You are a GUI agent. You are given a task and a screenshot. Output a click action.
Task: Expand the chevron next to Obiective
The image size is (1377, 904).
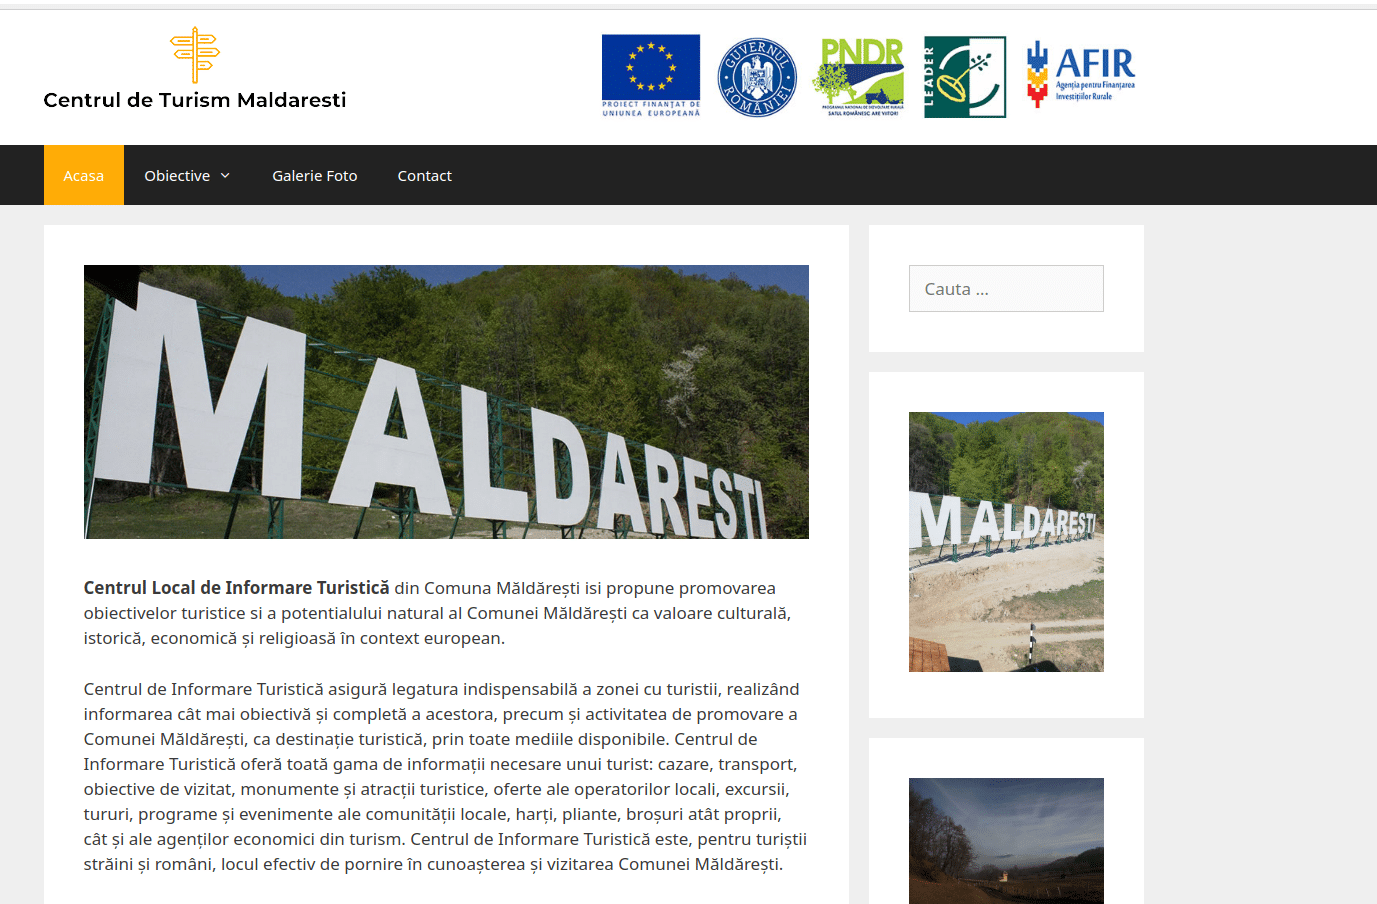(225, 176)
